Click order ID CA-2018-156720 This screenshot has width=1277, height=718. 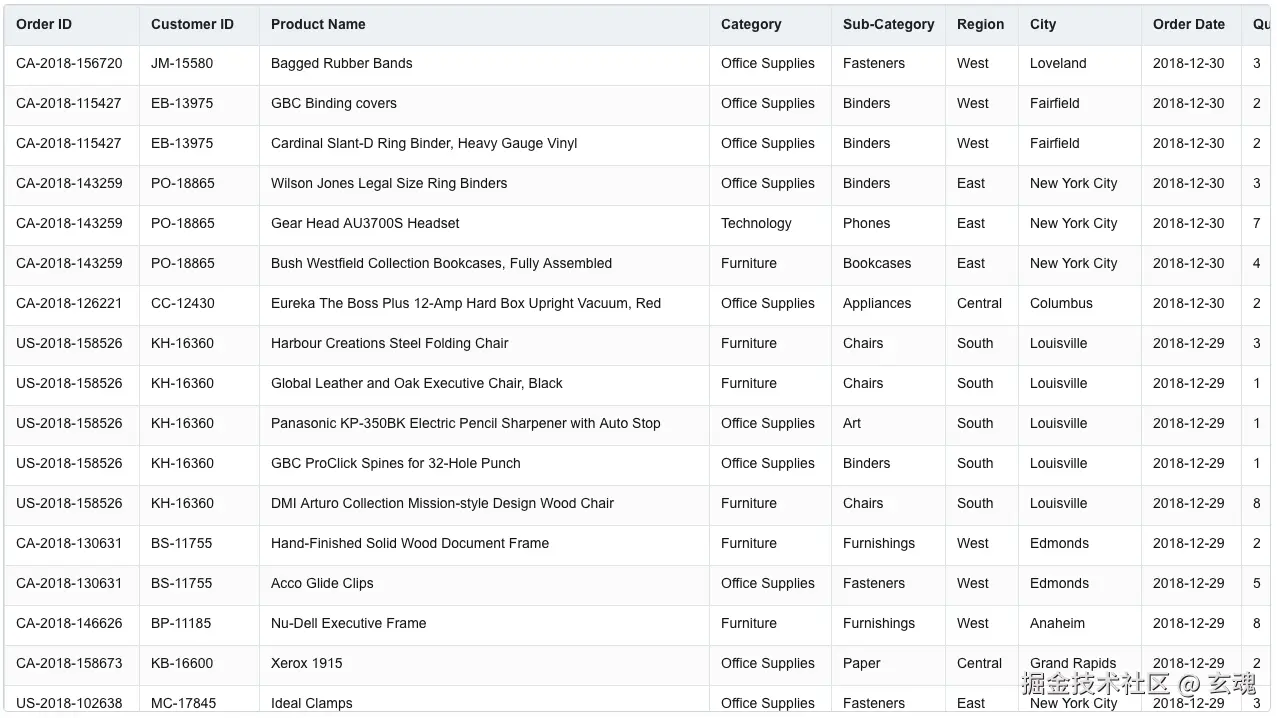[x=69, y=63]
